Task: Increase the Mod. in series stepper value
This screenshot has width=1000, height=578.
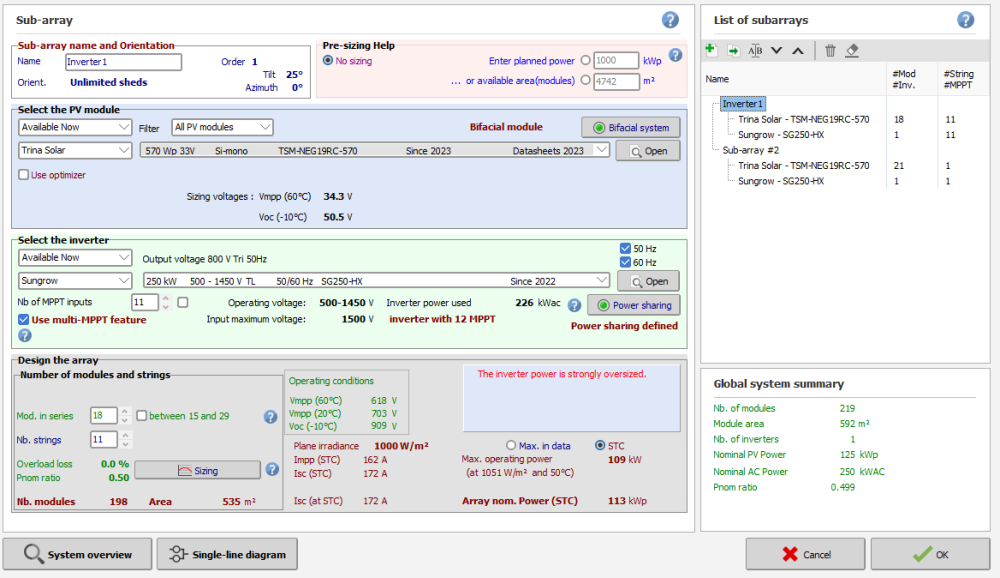Action: [124, 410]
